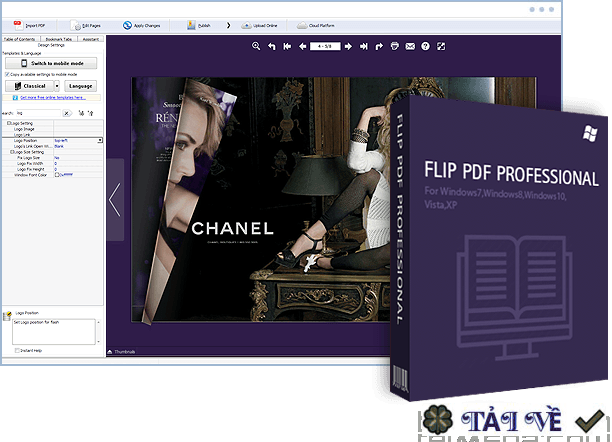Click the Publish toolbar icon

[191, 25]
